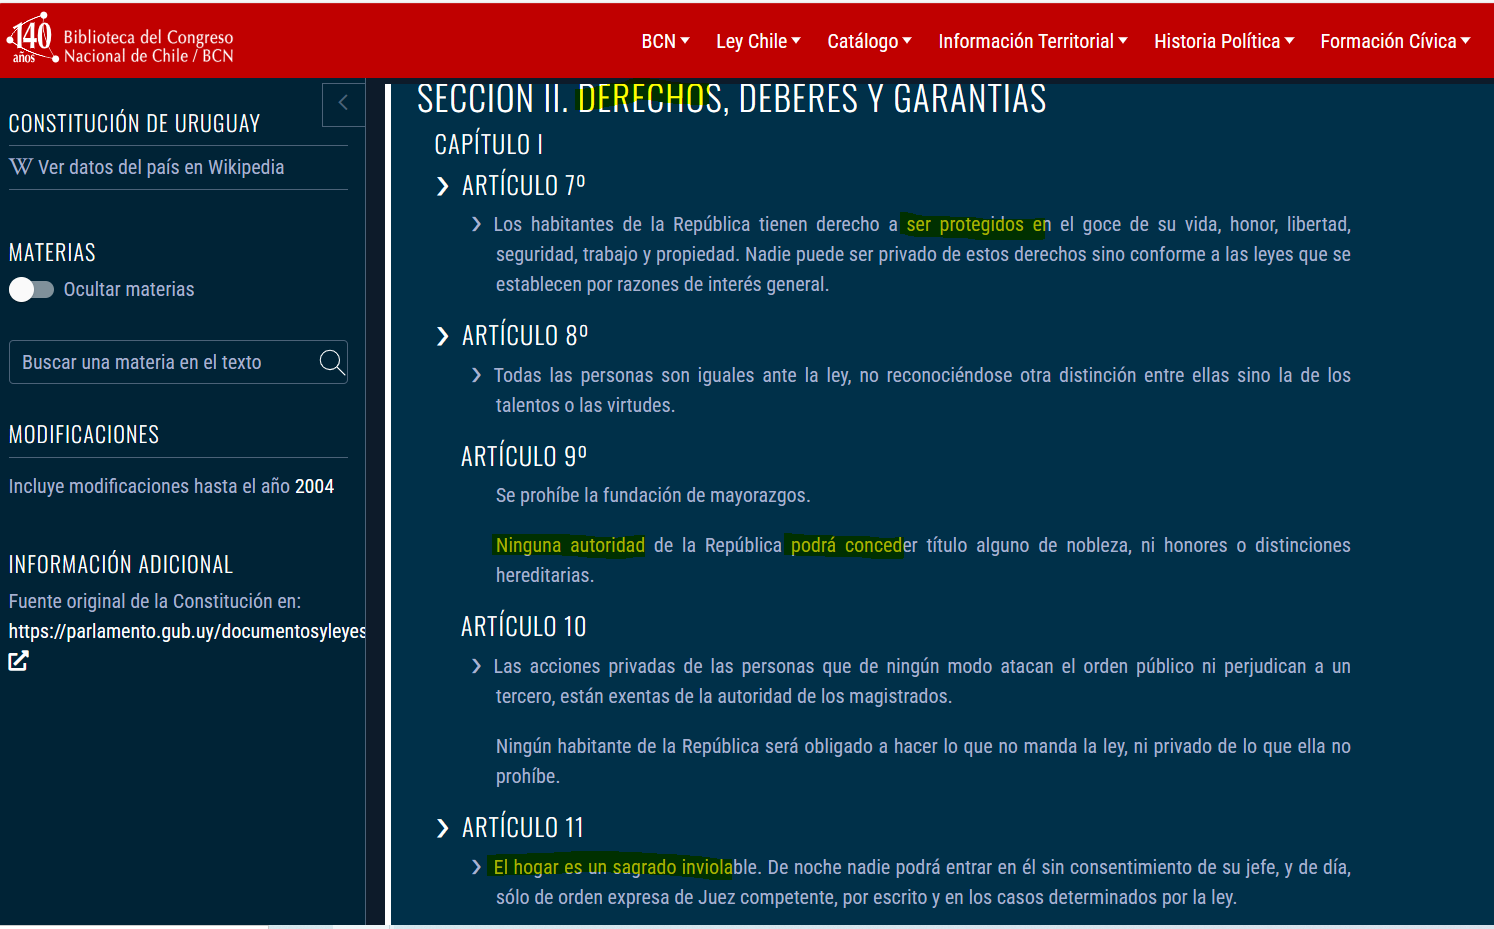Open the Ley Chile dropdown menu
The image size is (1494, 929).
point(758,41)
